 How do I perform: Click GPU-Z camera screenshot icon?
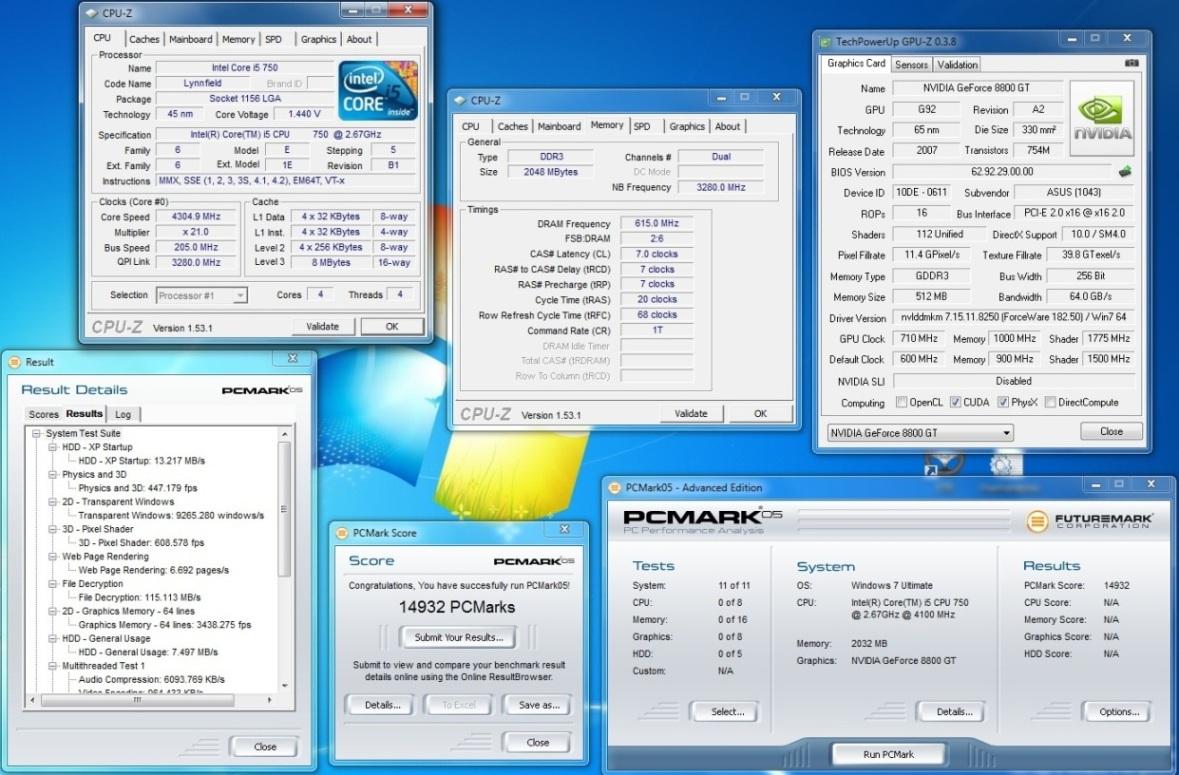(x=1131, y=63)
